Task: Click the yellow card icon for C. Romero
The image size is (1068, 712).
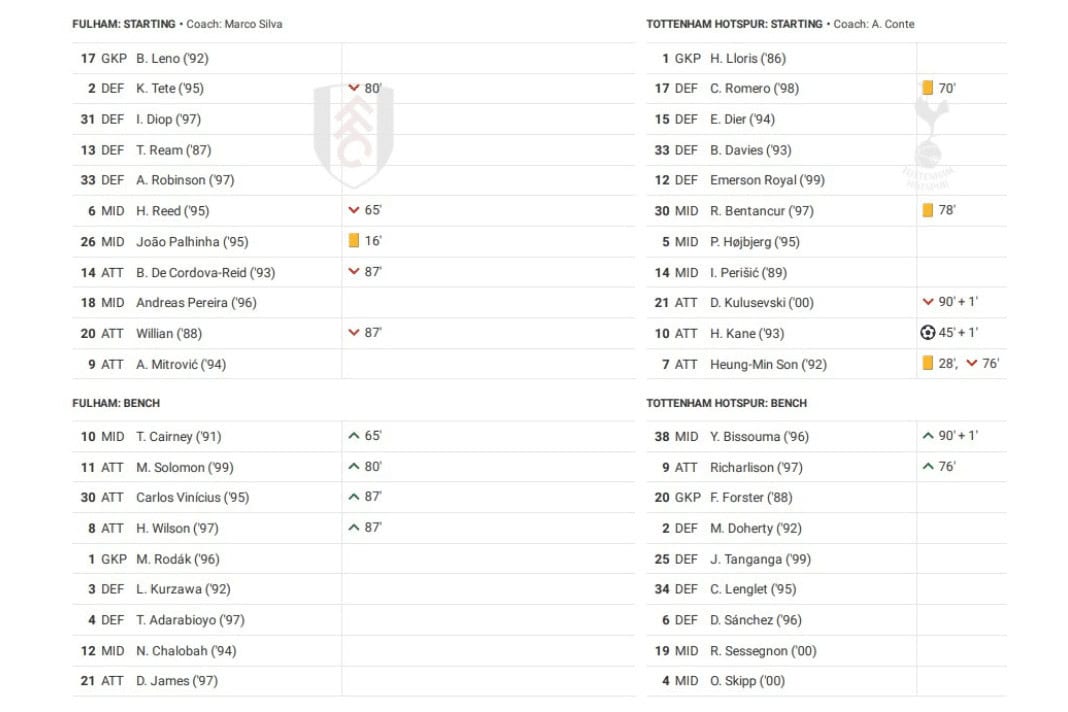Action: (927, 88)
